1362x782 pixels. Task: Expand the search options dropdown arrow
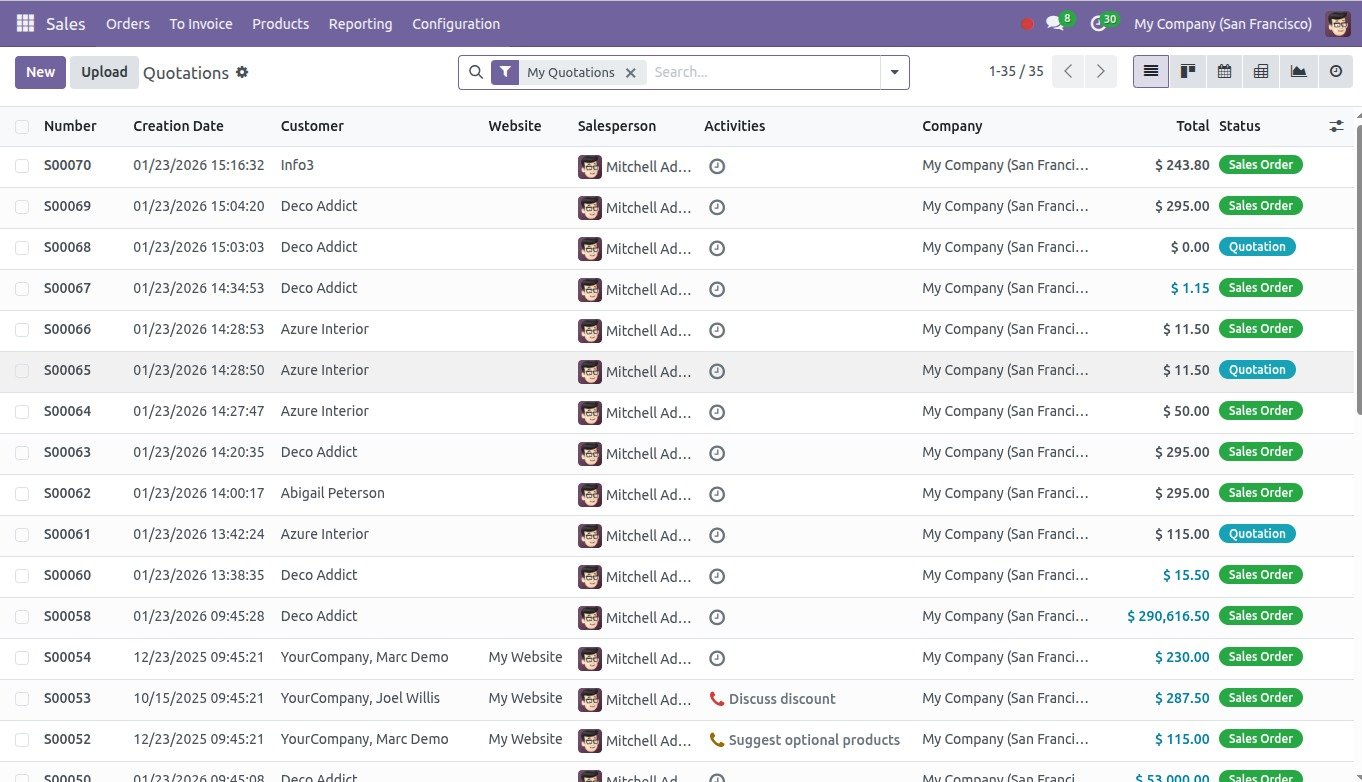pyautogui.click(x=894, y=72)
